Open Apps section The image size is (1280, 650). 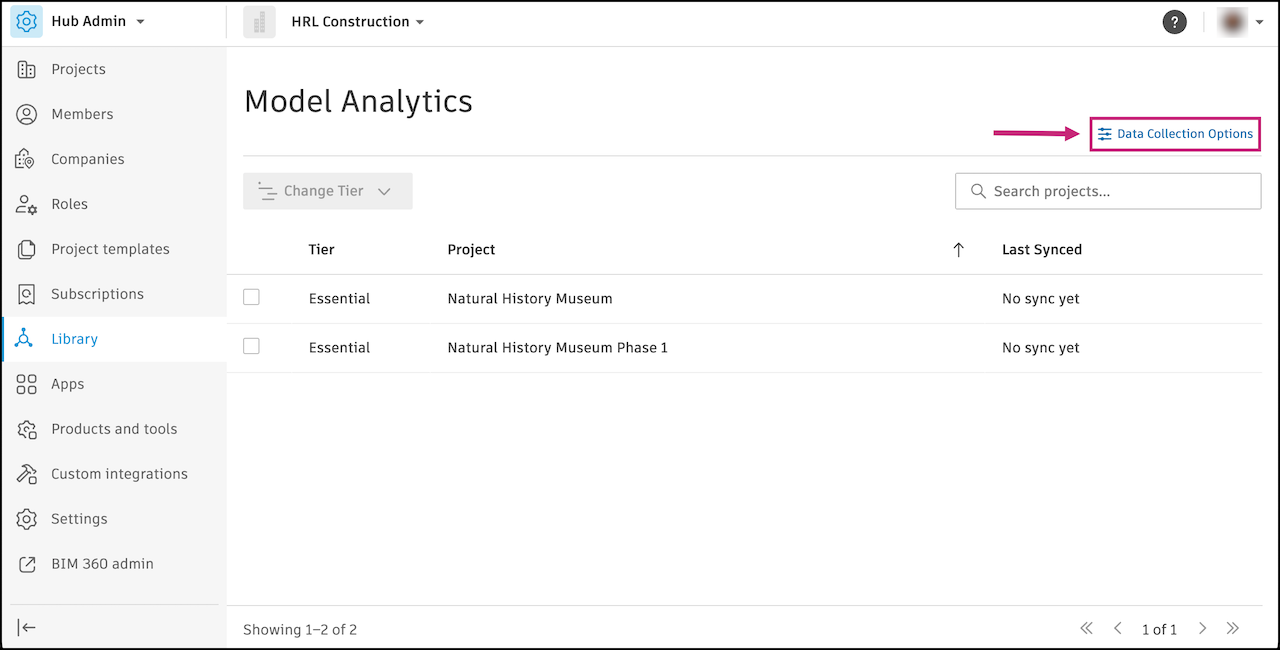click(x=68, y=384)
